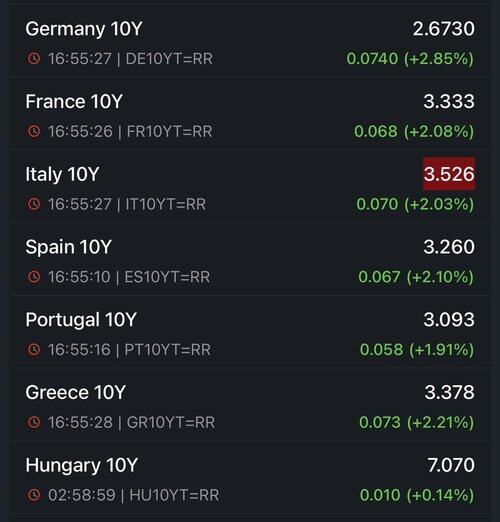500x522 pixels.
Task: Click the clock icon in France 10Y row
Action: [34, 131]
